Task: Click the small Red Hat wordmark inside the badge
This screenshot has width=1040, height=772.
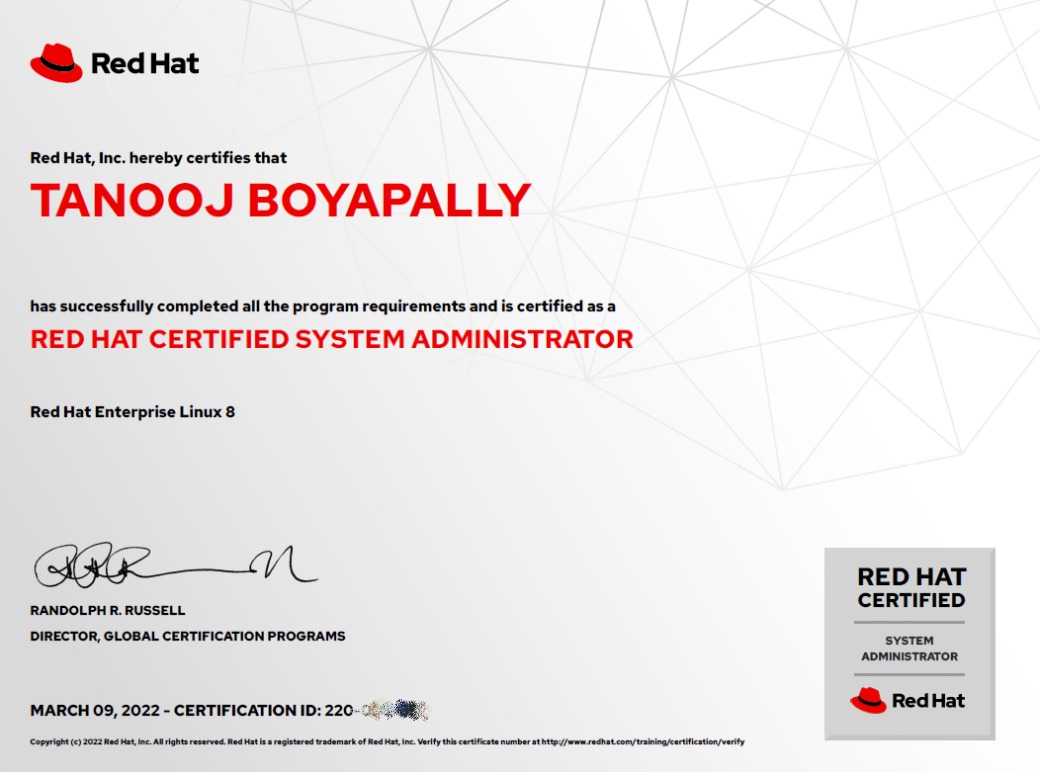Action: click(928, 701)
